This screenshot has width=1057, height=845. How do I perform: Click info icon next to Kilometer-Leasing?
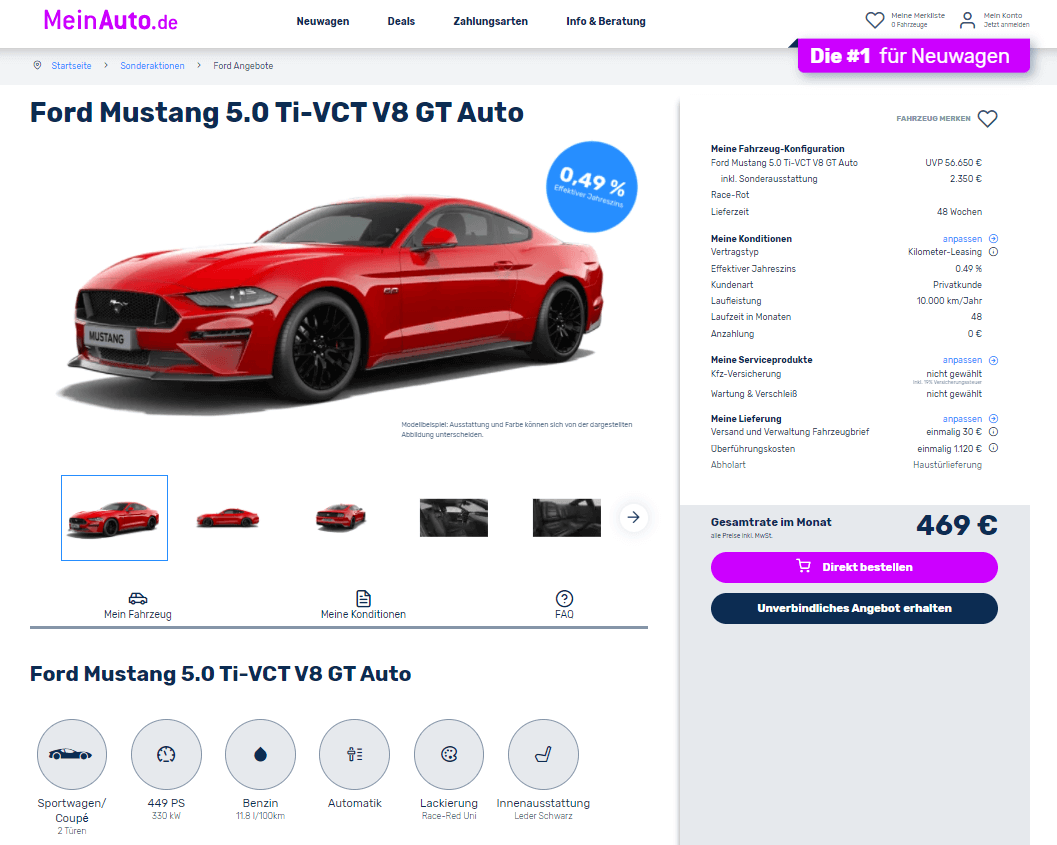[x=993, y=252]
